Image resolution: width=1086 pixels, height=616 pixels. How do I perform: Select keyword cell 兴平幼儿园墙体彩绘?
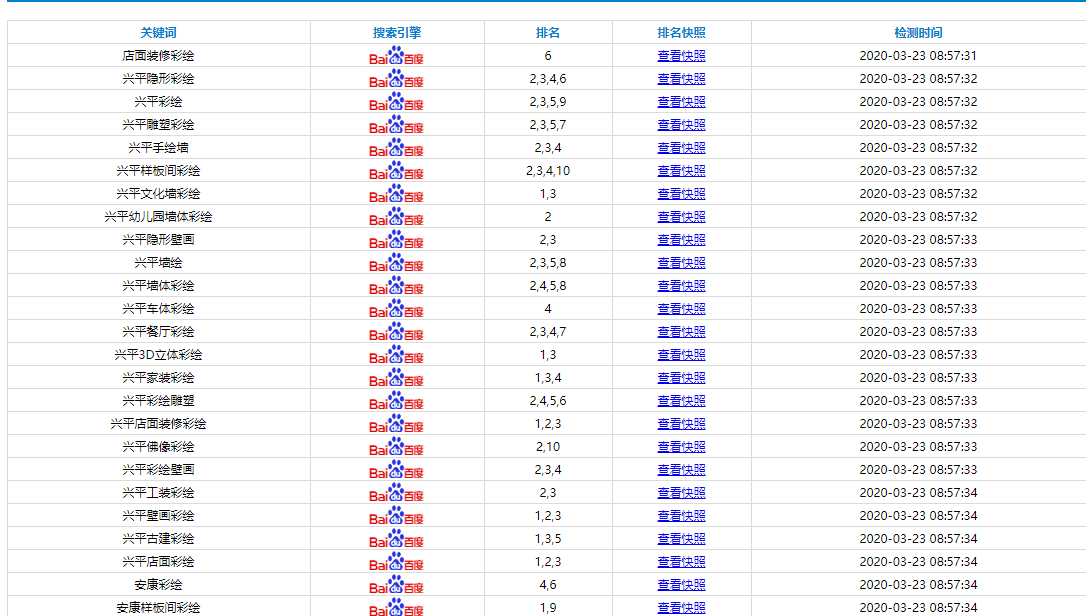pyautogui.click(x=159, y=216)
